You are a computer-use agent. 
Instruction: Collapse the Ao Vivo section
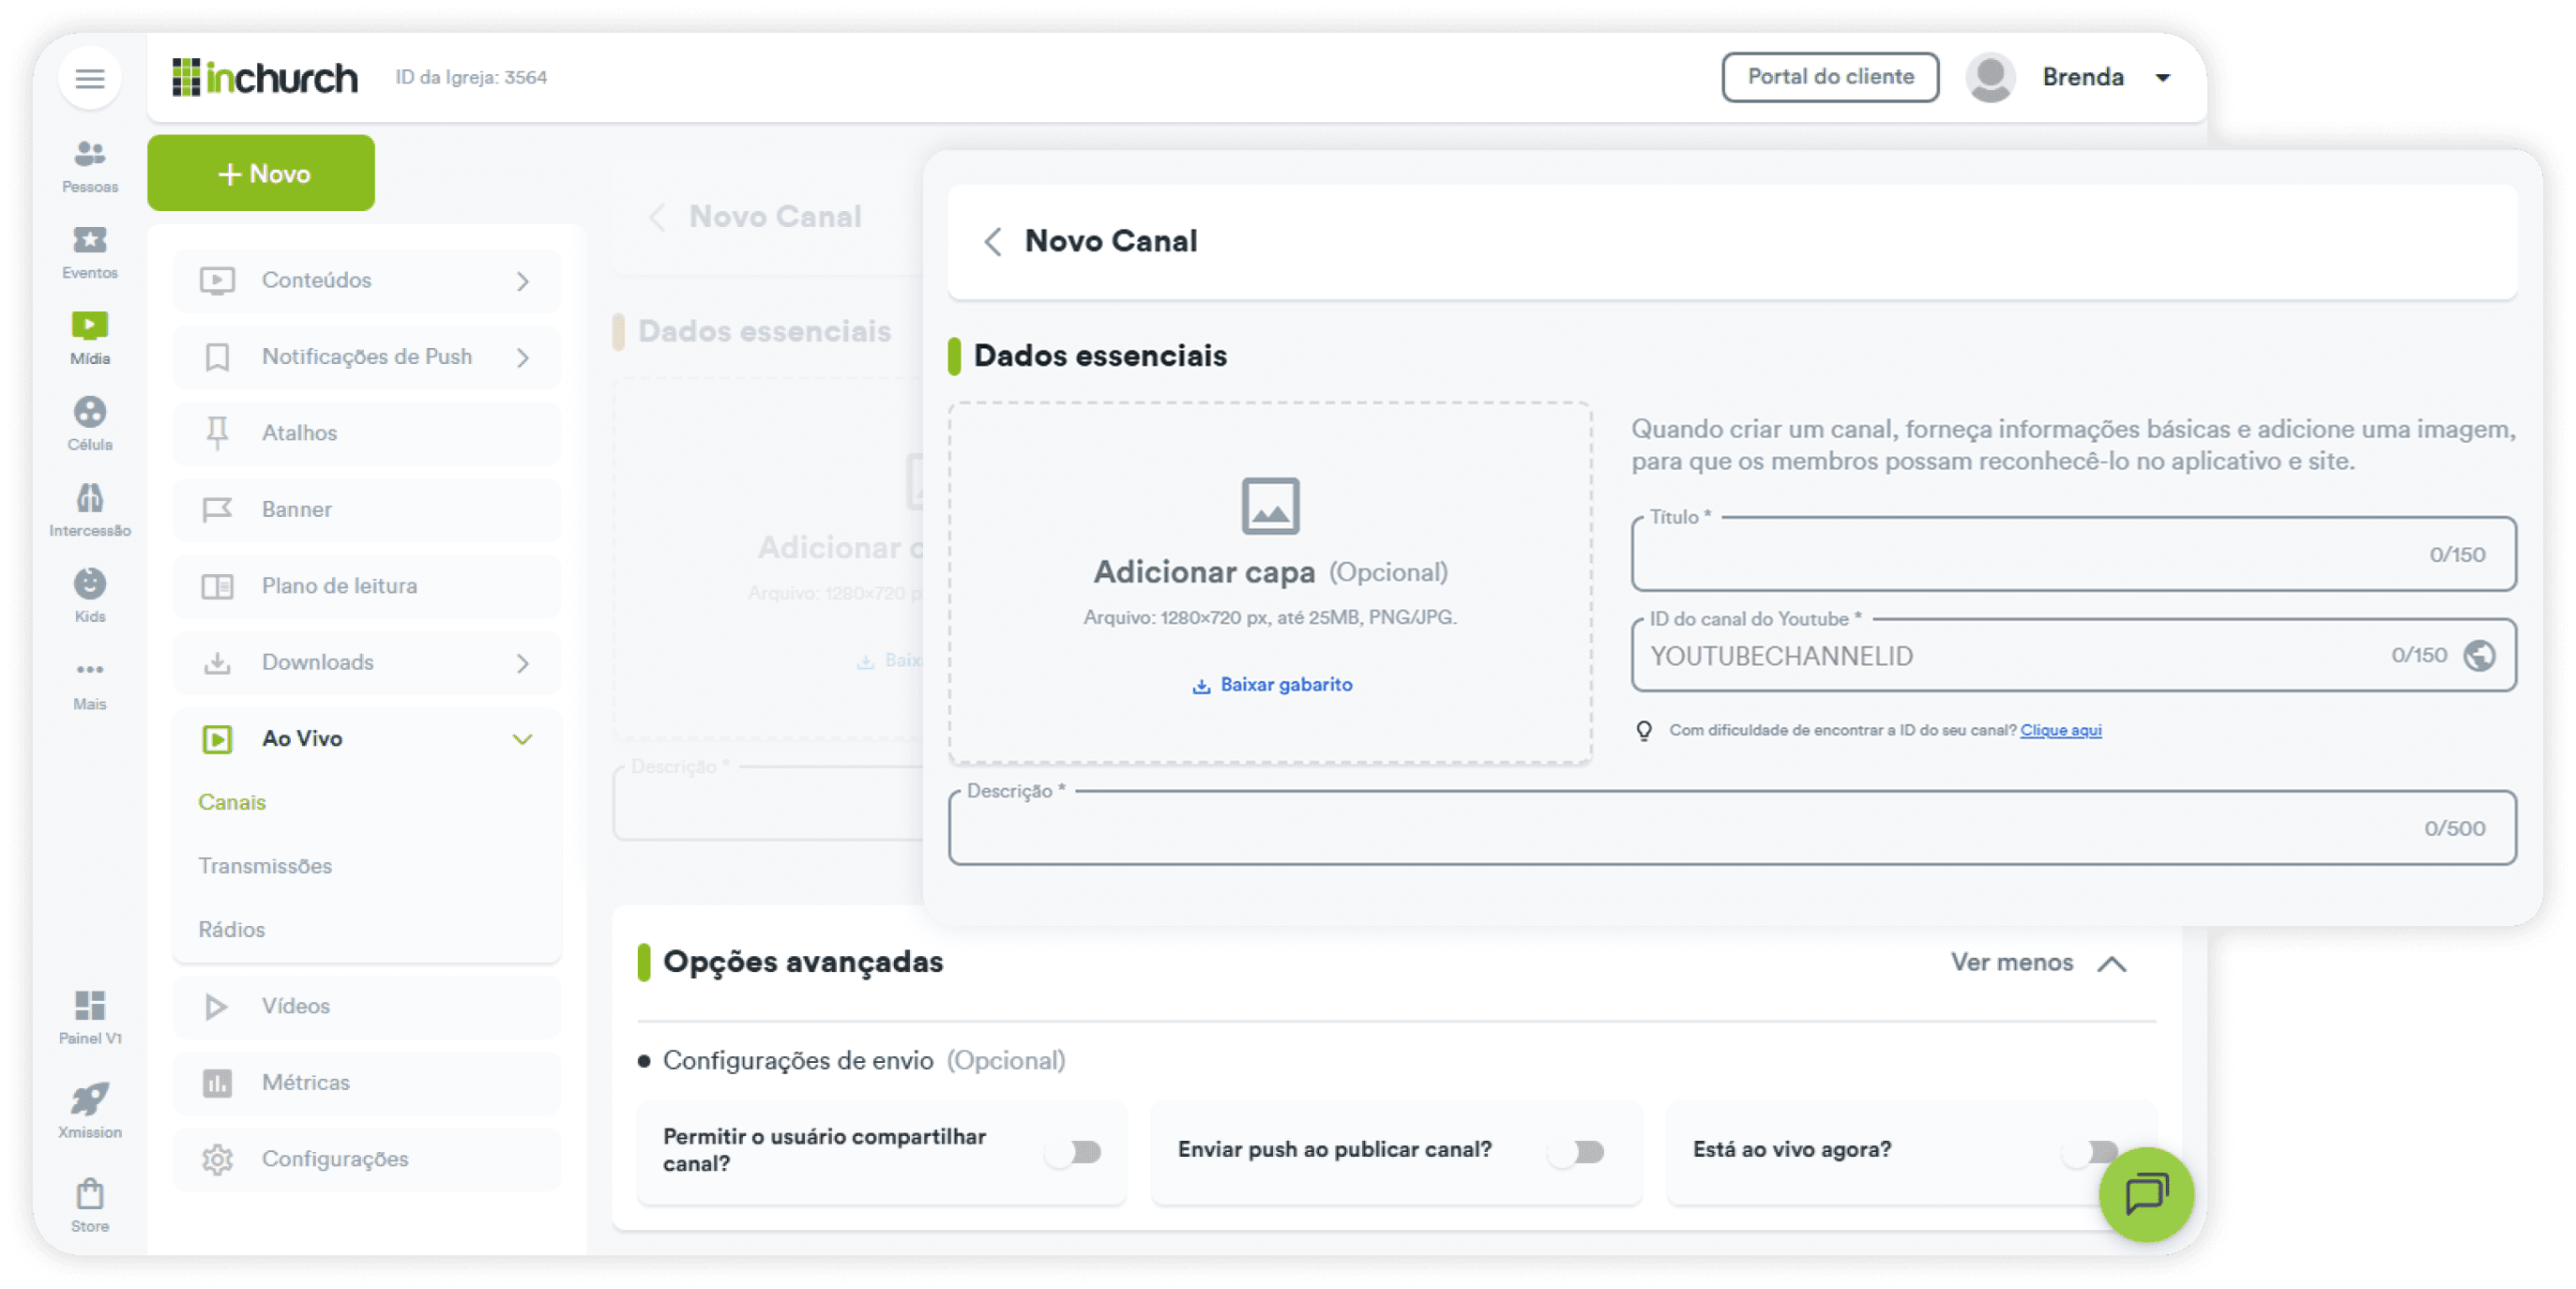522,739
